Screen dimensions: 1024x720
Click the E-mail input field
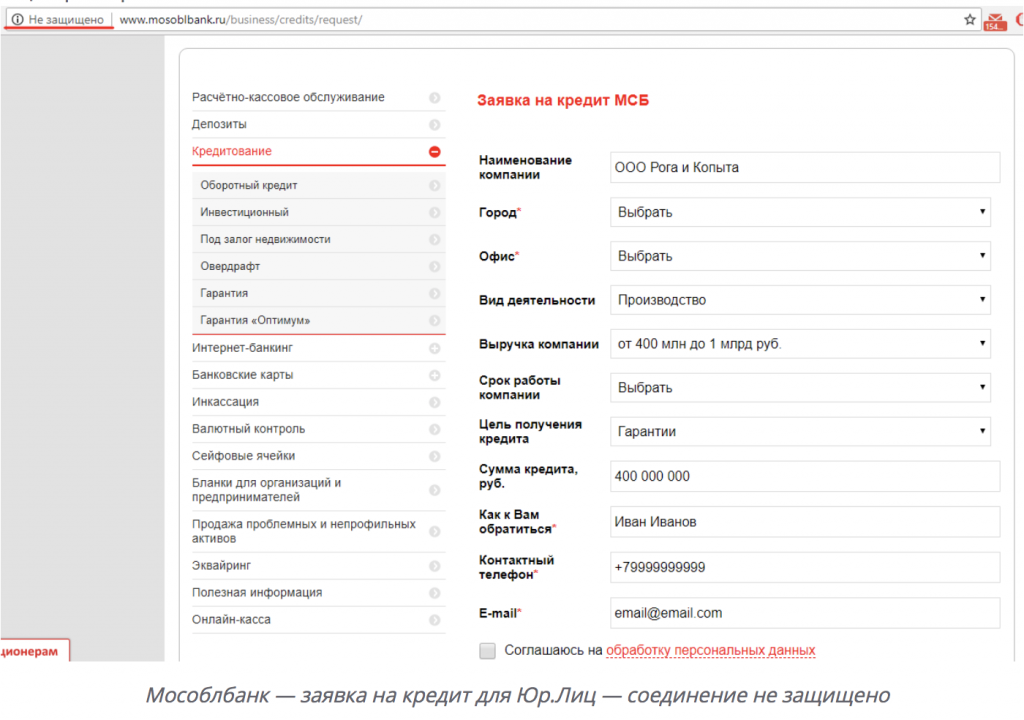click(x=805, y=613)
